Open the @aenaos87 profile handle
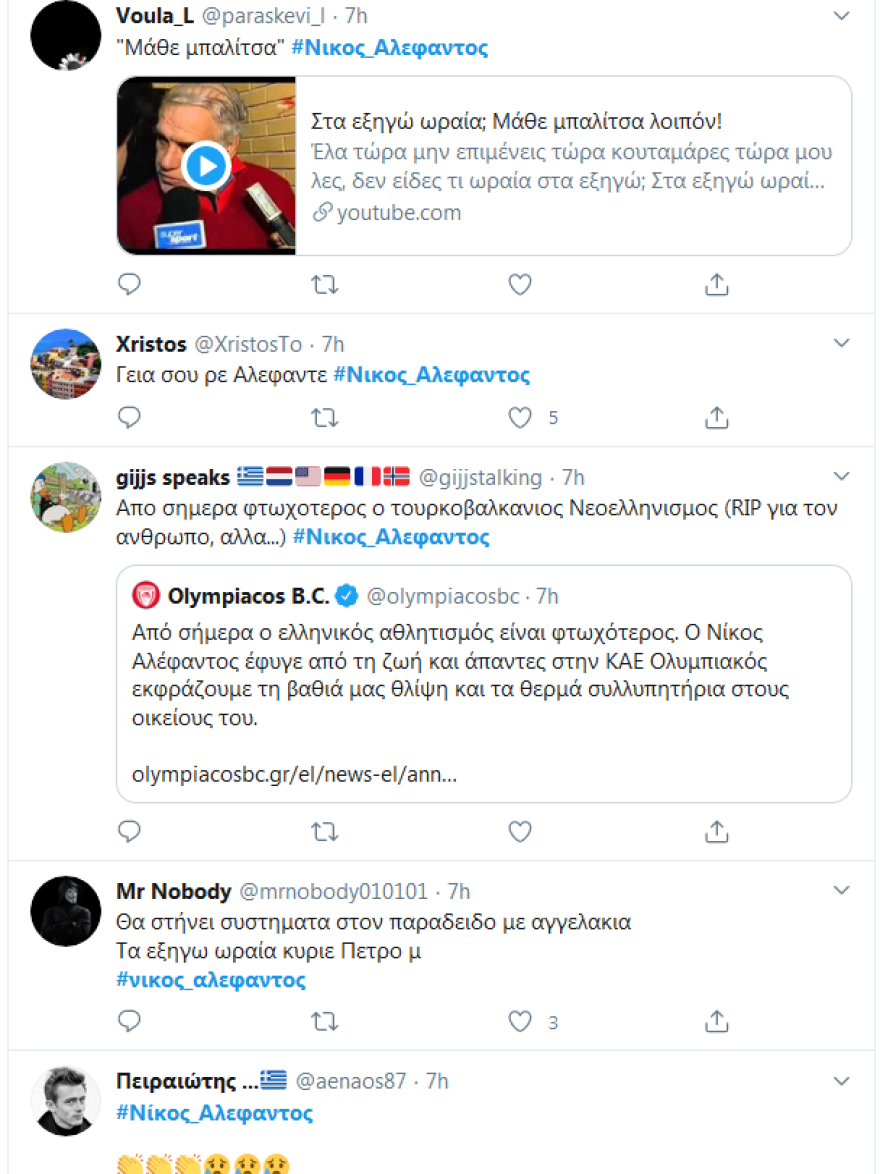Viewport: 880px width, 1174px height. click(350, 1081)
